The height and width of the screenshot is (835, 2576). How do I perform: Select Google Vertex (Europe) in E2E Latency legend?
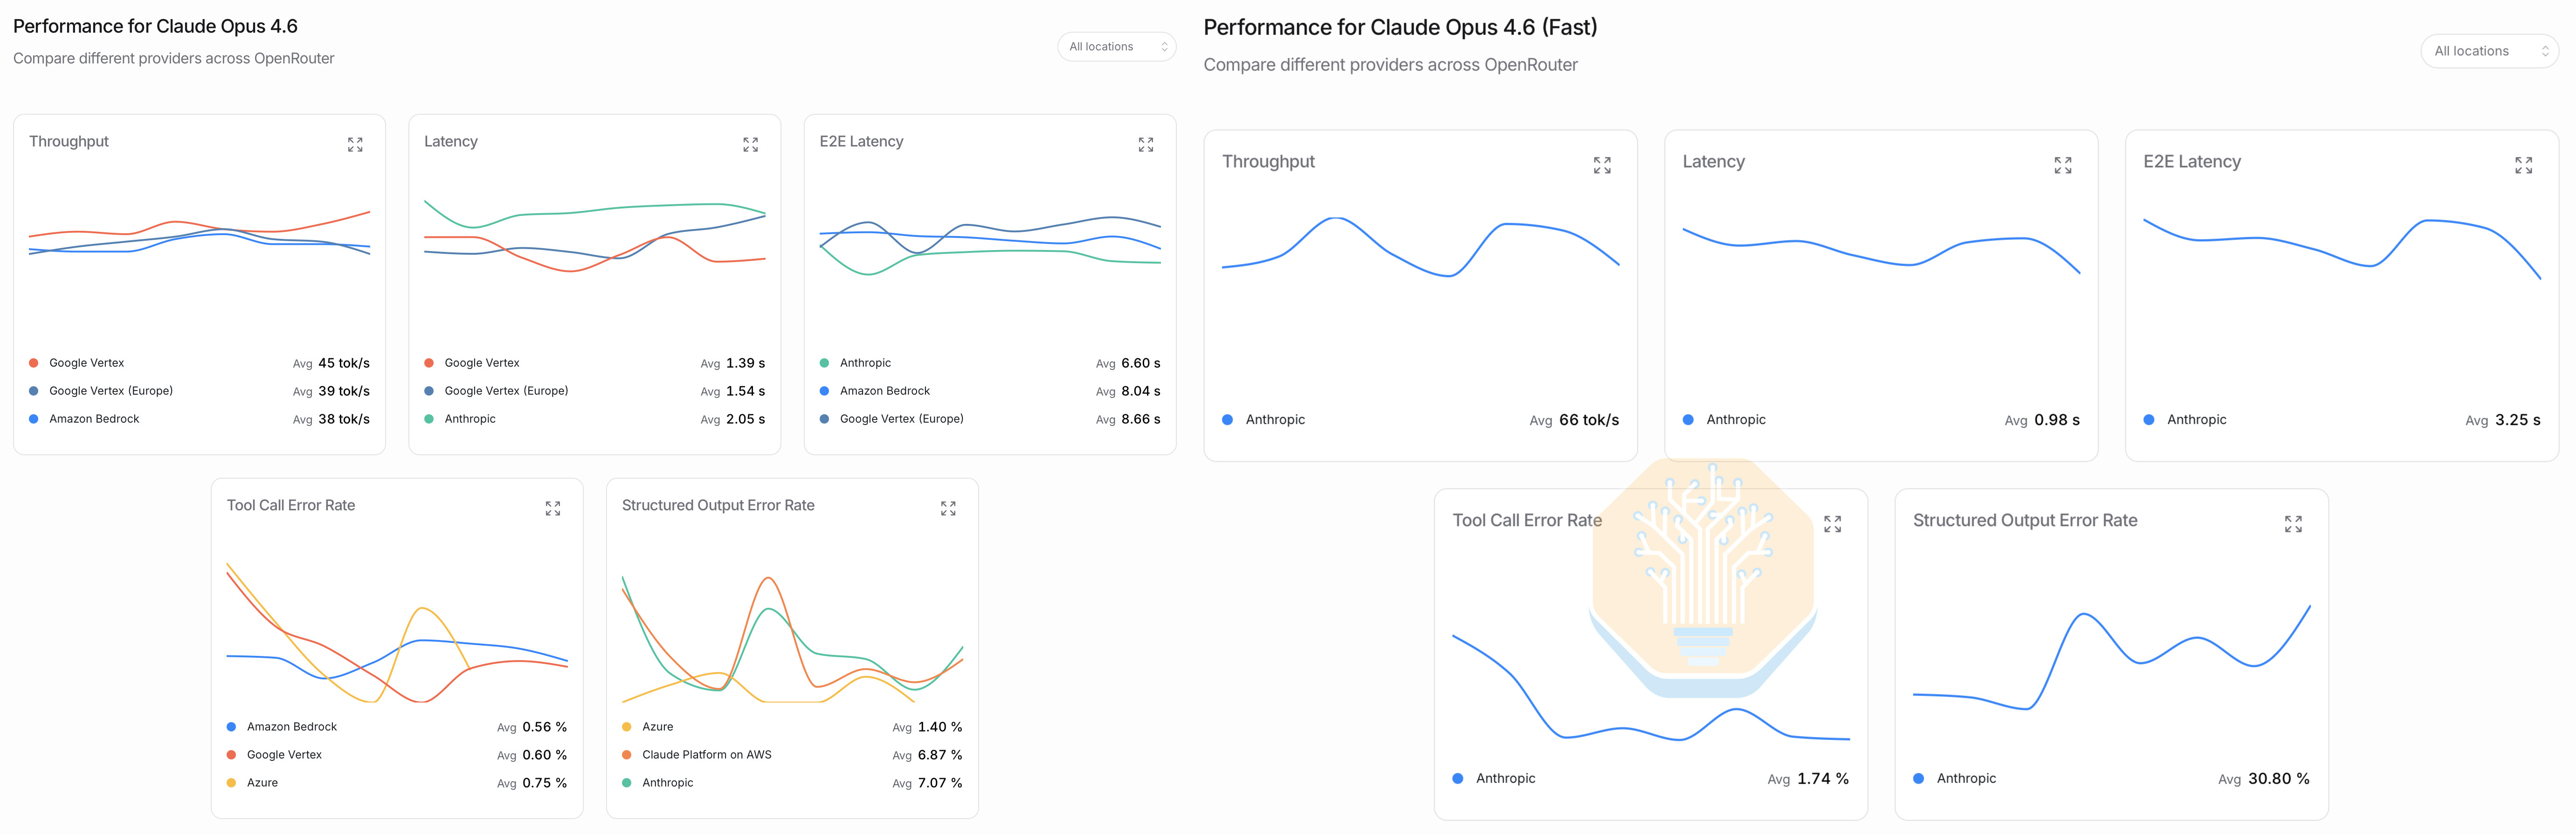(901, 419)
